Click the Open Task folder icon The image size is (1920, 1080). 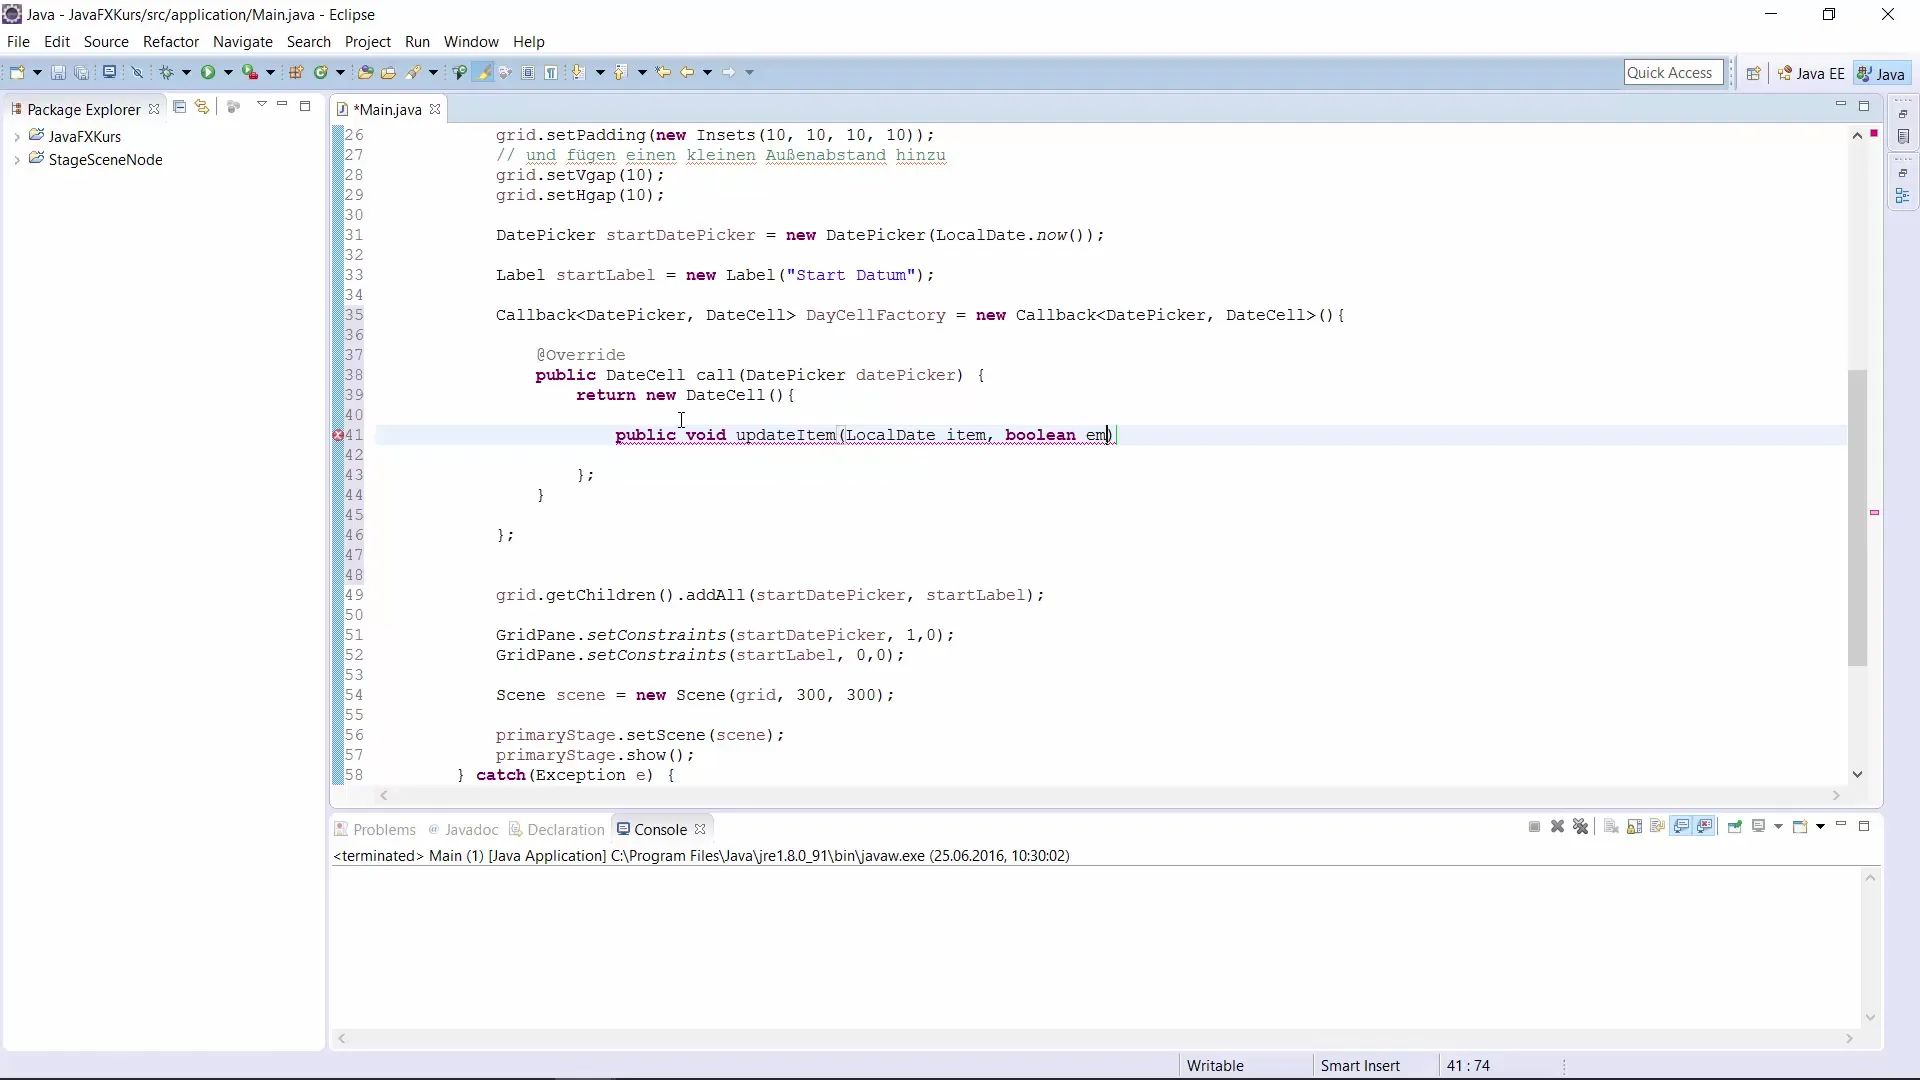click(388, 72)
